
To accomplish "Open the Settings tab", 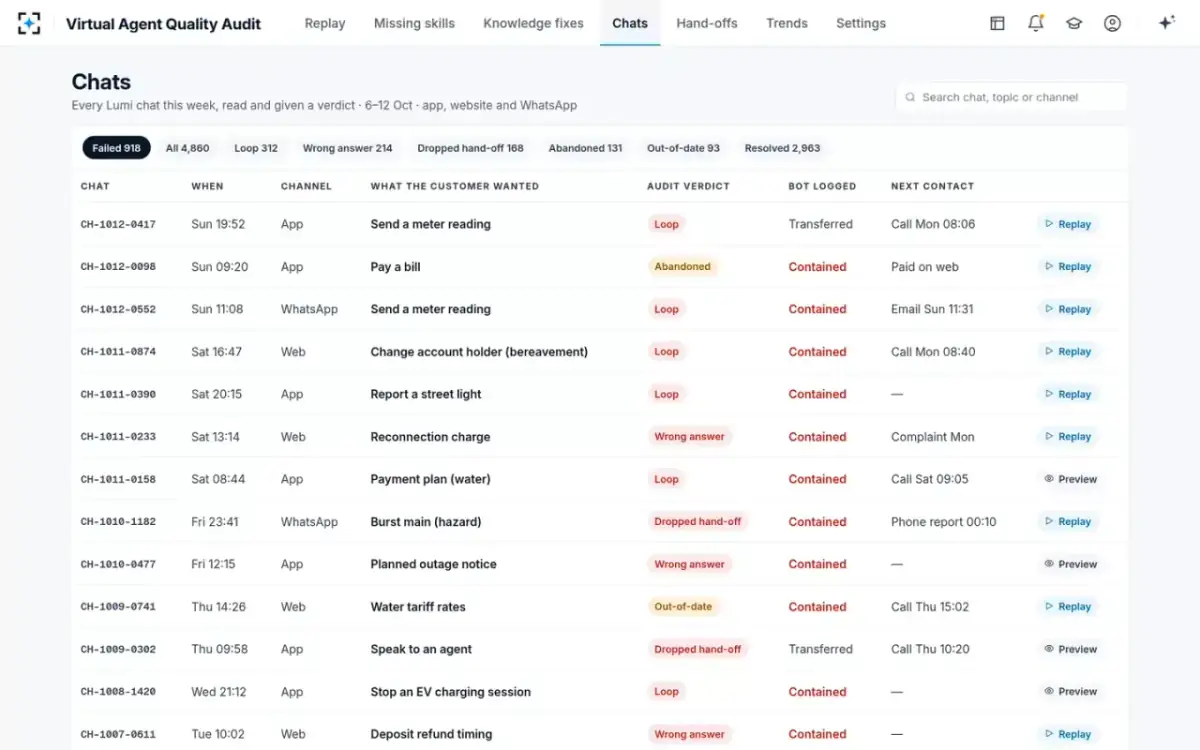I will (x=861, y=23).
